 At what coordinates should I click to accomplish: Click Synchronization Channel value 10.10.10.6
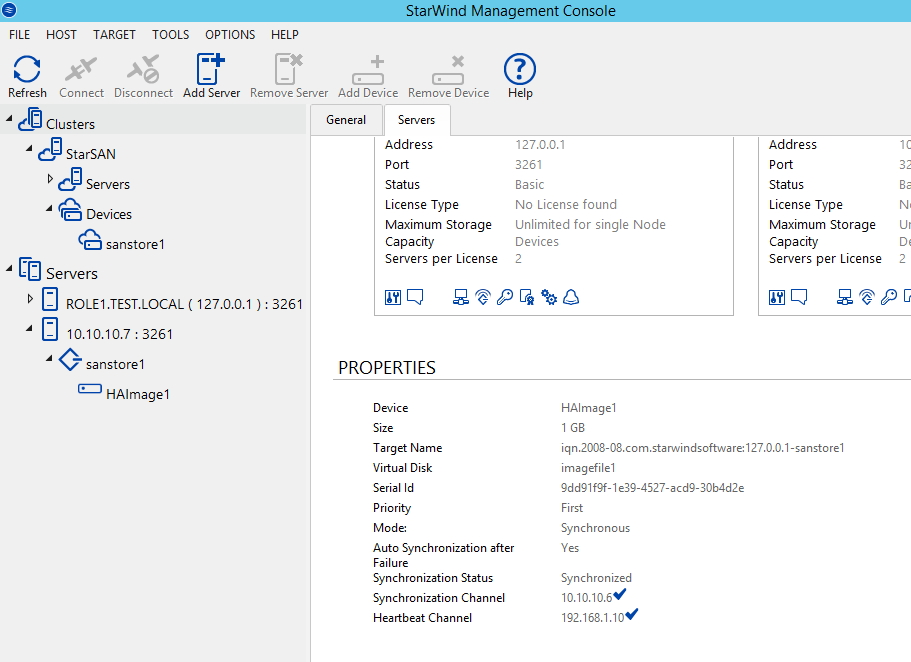(586, 598)
